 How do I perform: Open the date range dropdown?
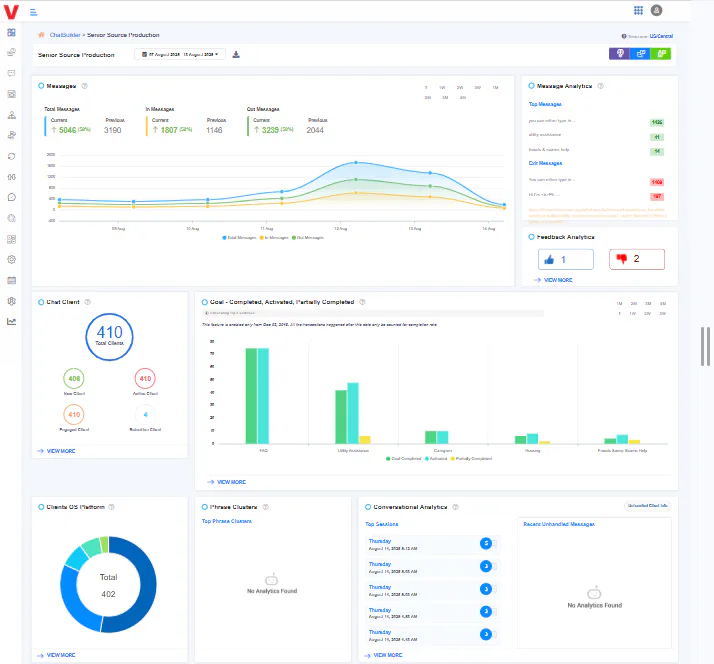(180, 54)
